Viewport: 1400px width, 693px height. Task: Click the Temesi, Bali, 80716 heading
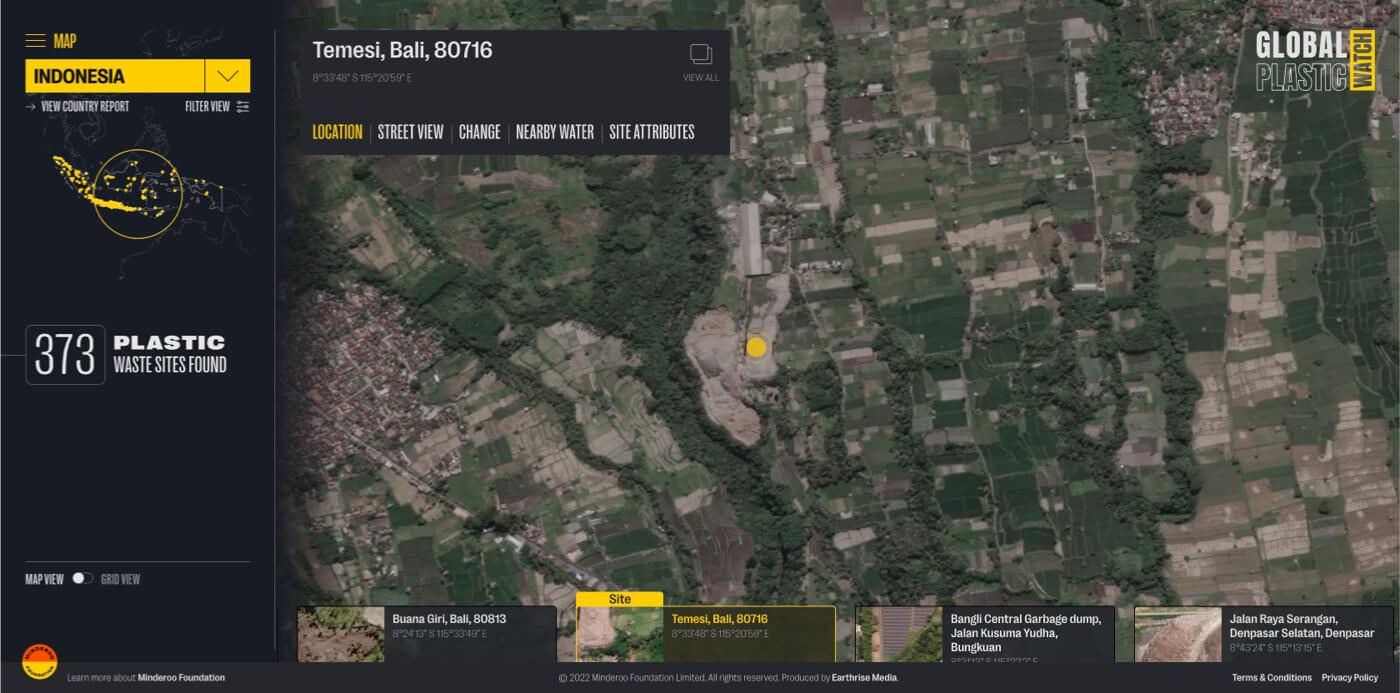click(x=402, y=50)
